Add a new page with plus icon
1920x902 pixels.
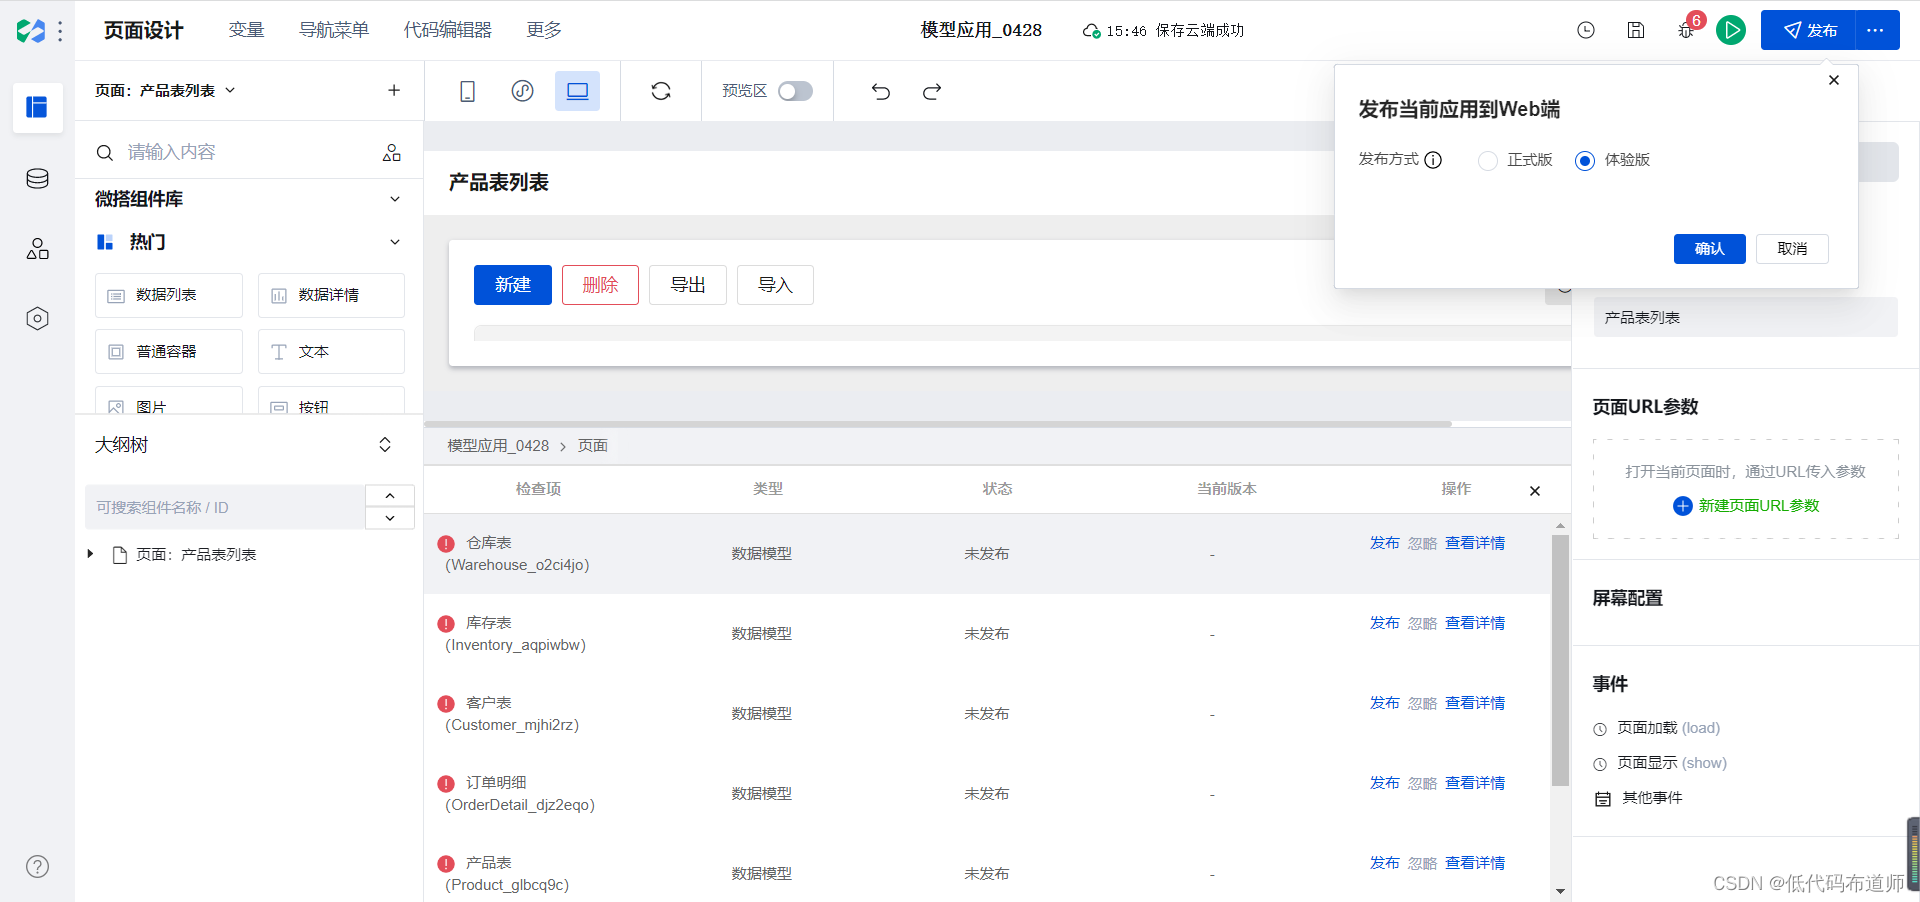[x=394, y=90]
